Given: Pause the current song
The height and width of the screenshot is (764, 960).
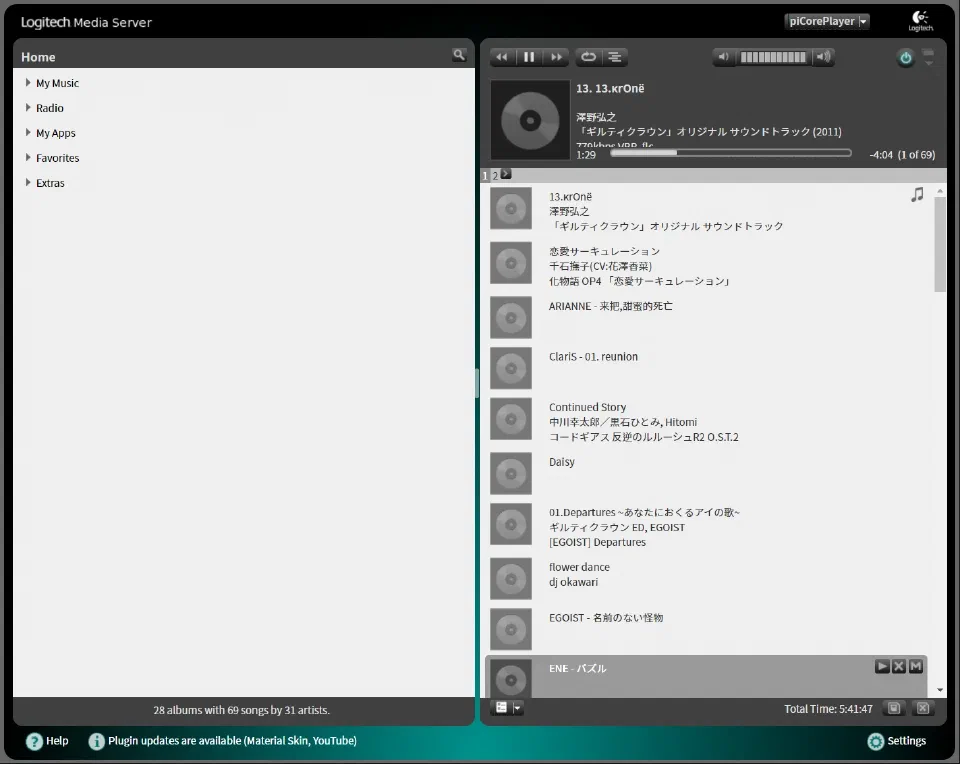Looking at the screenshot, I should [529, 57].
